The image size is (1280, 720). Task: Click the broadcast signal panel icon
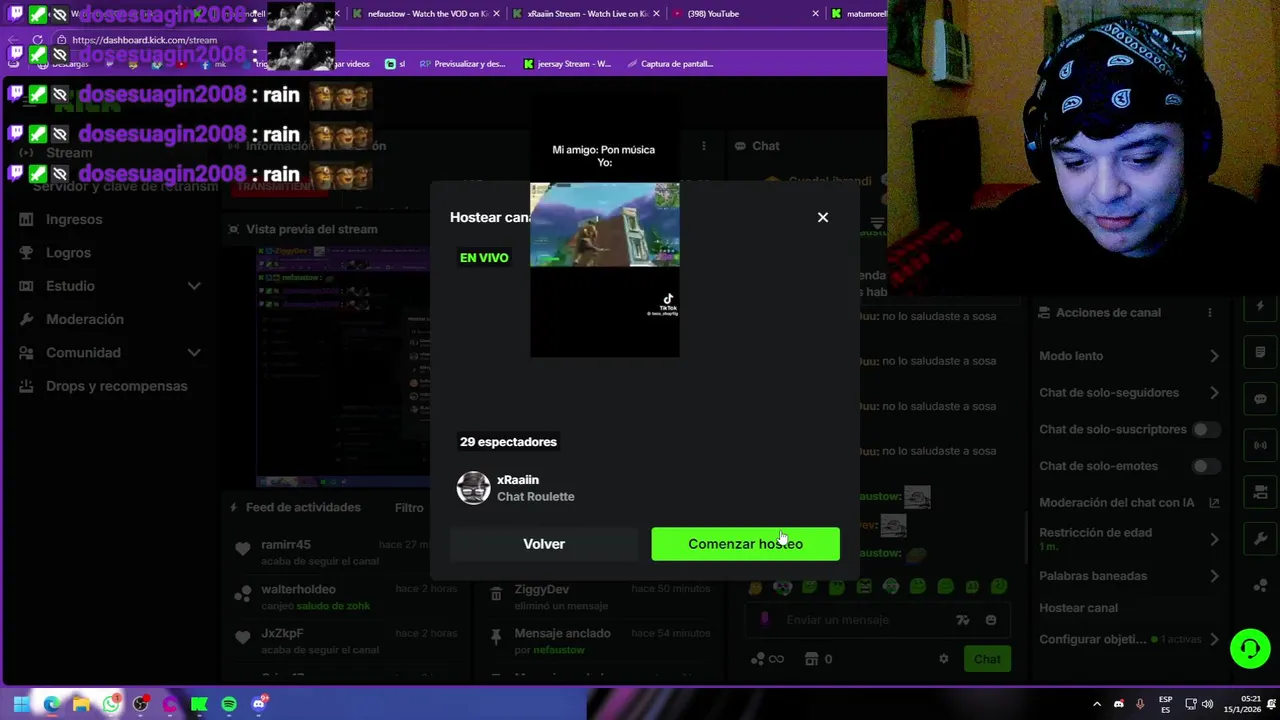[x=1260, y=445]
